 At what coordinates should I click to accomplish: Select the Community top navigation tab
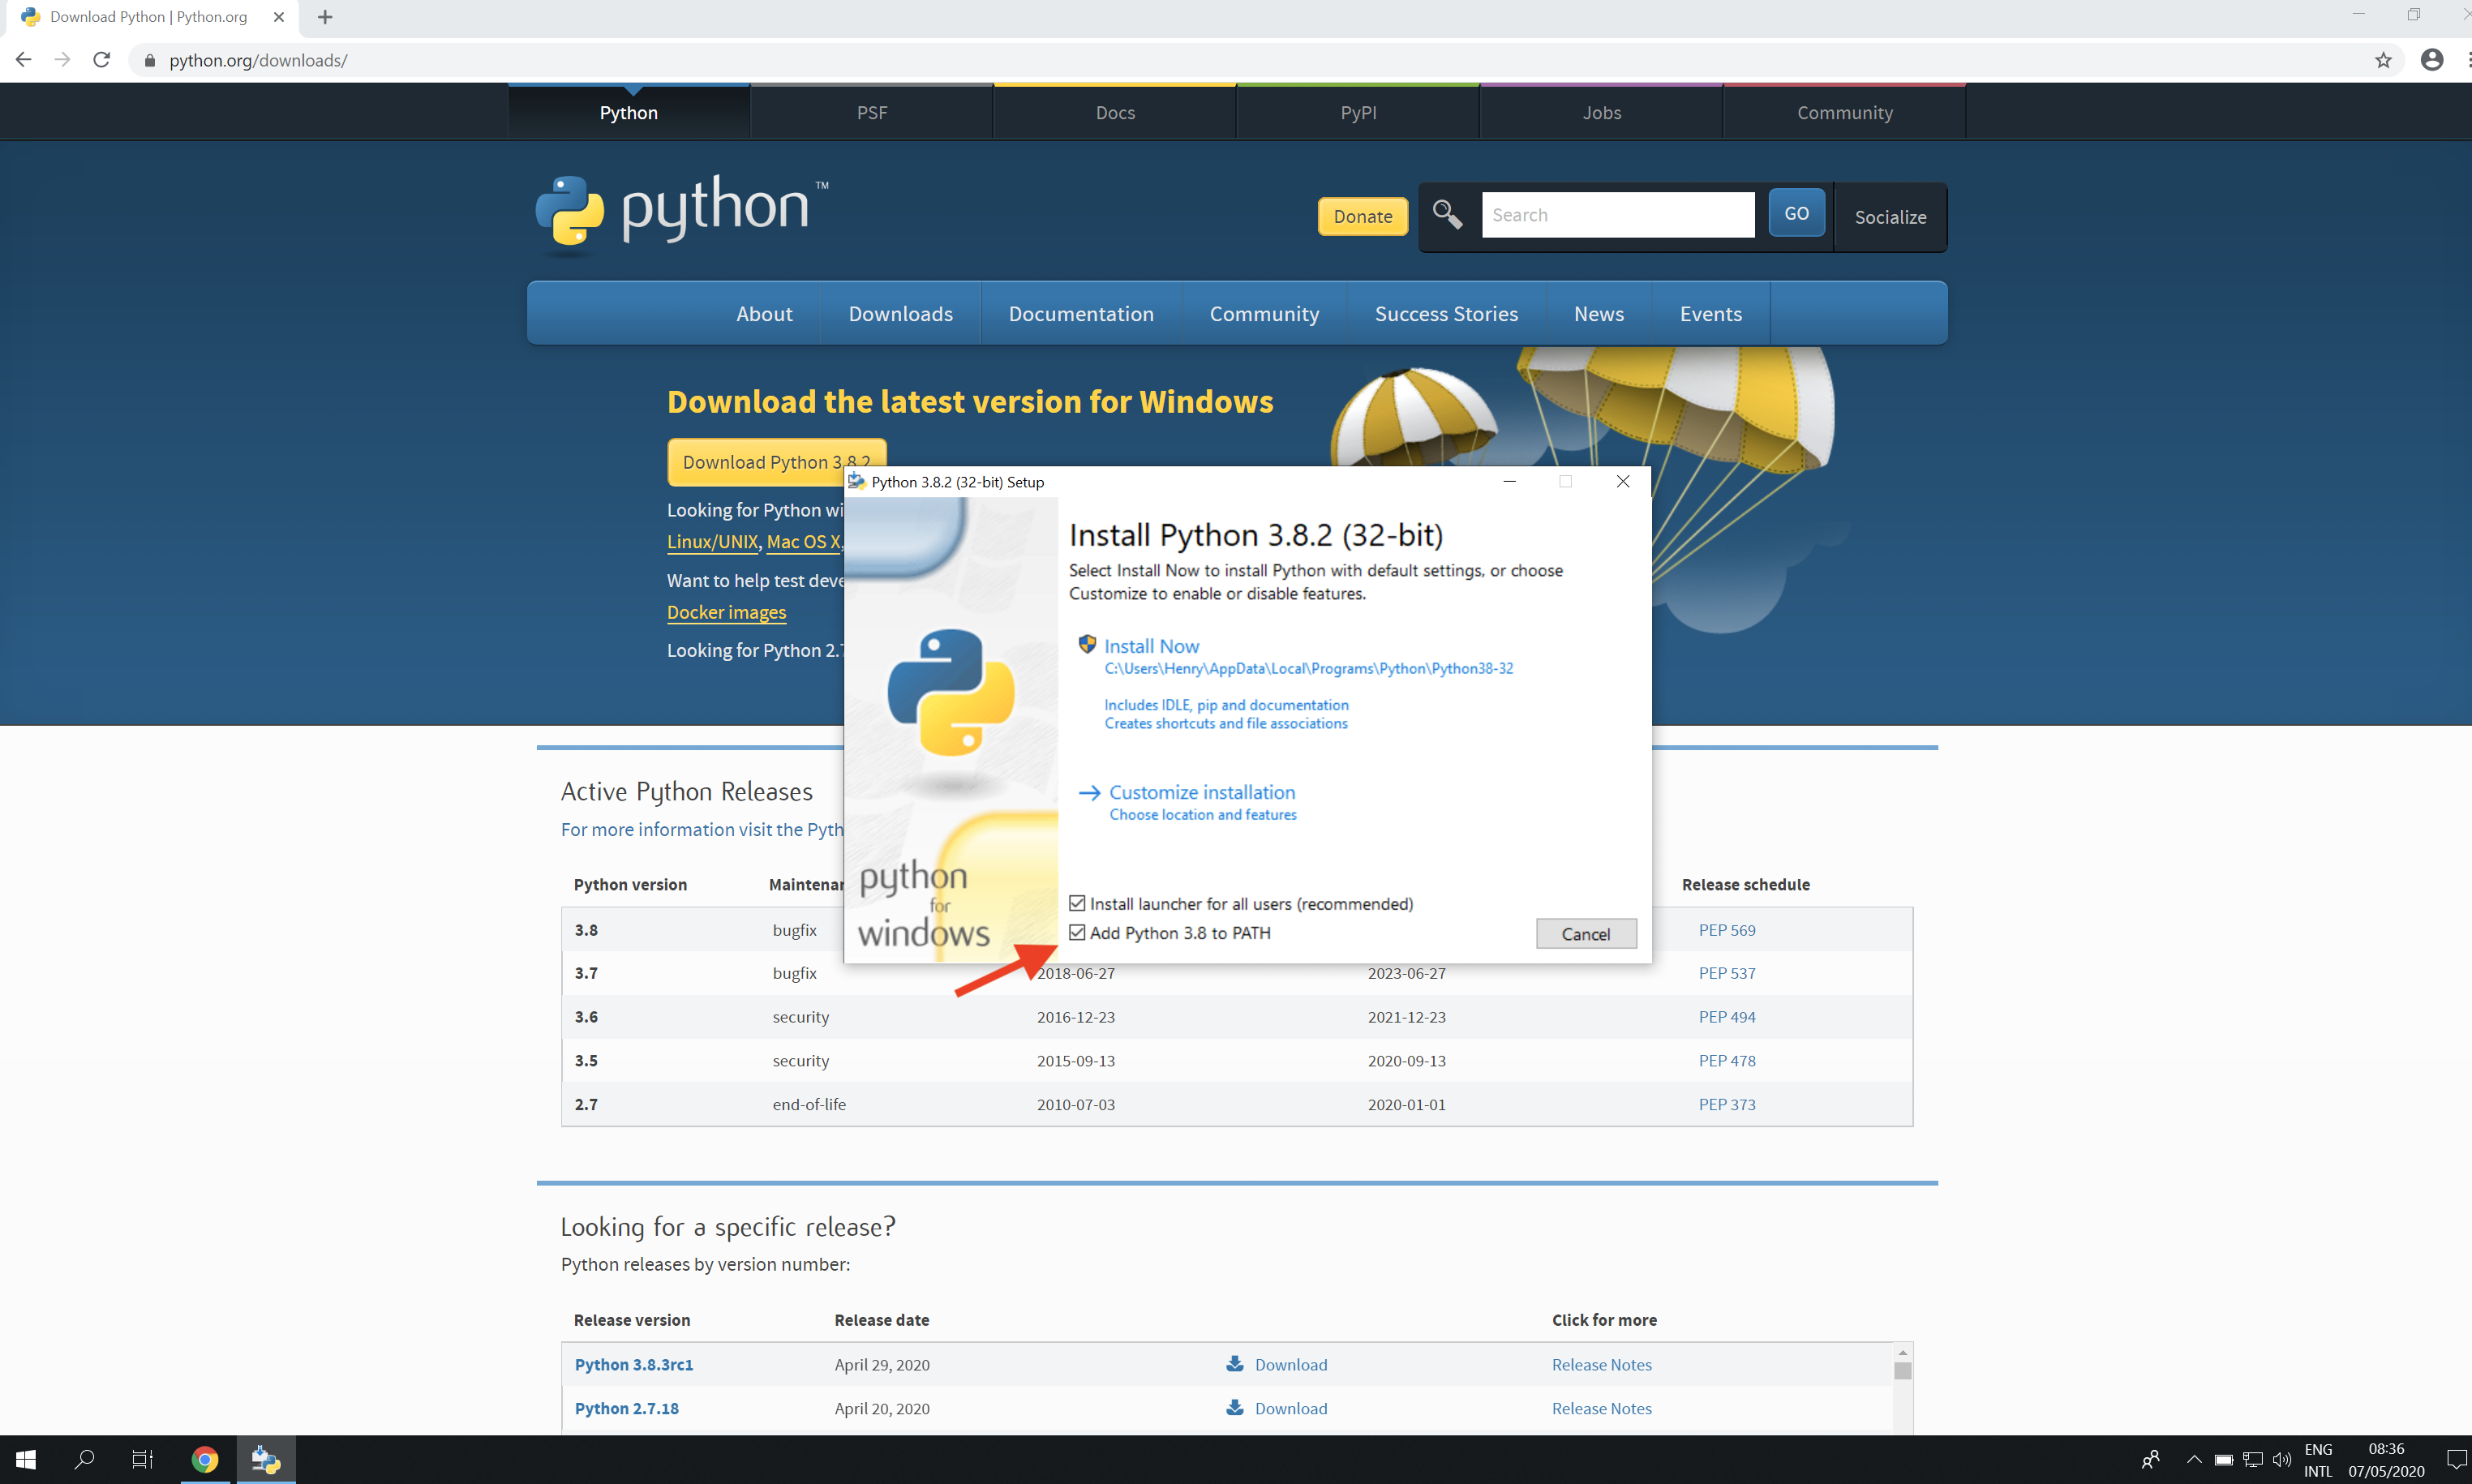pos(1845,112)
